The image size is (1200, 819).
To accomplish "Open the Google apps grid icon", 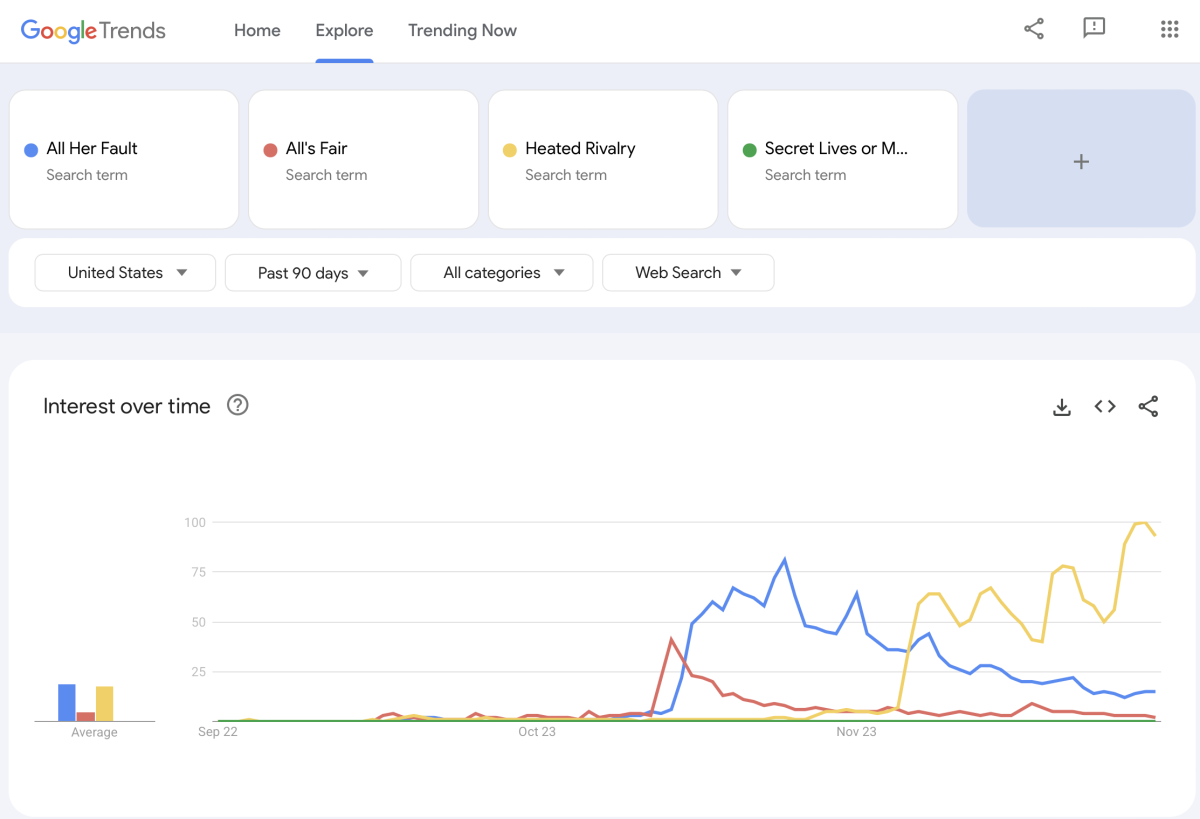I will (x=1169, y=29).
